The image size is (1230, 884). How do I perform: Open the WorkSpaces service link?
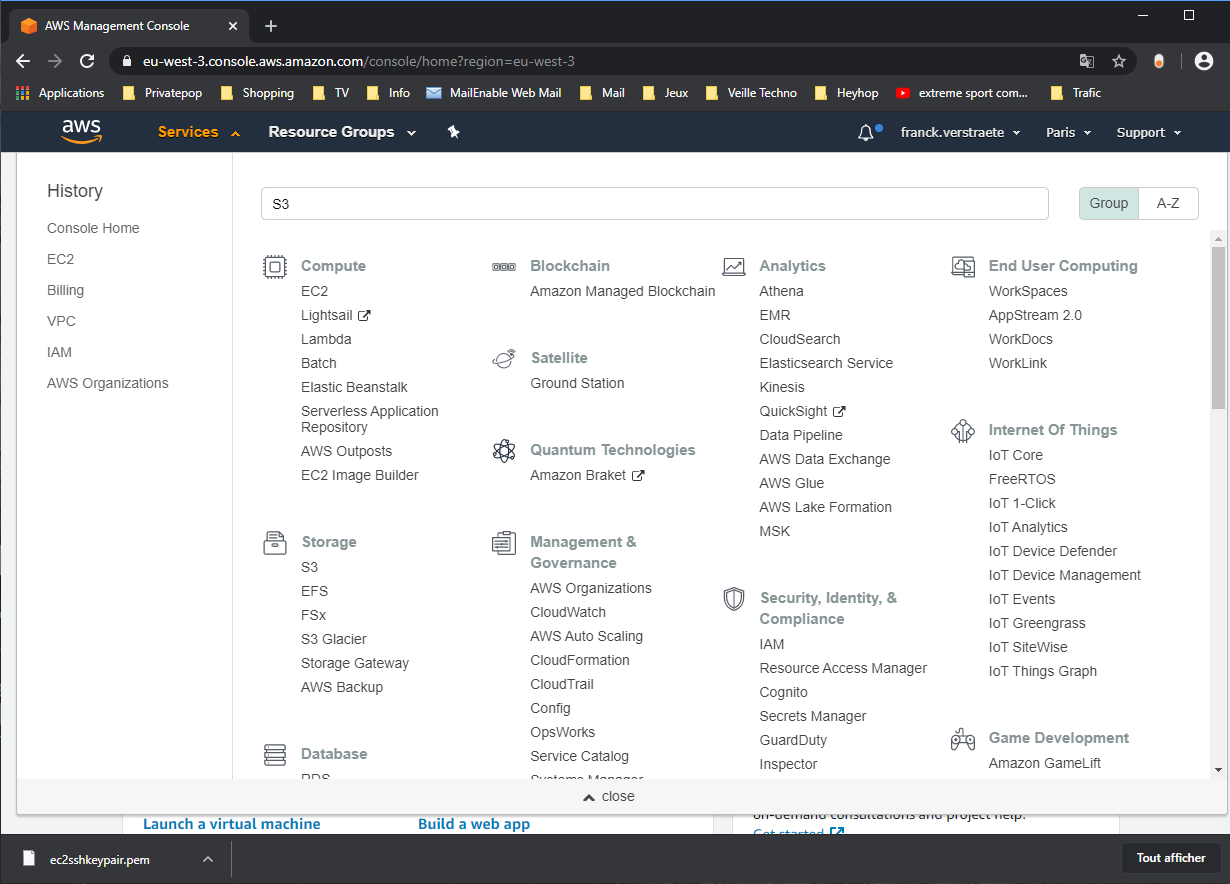[x=1028, y=291]
